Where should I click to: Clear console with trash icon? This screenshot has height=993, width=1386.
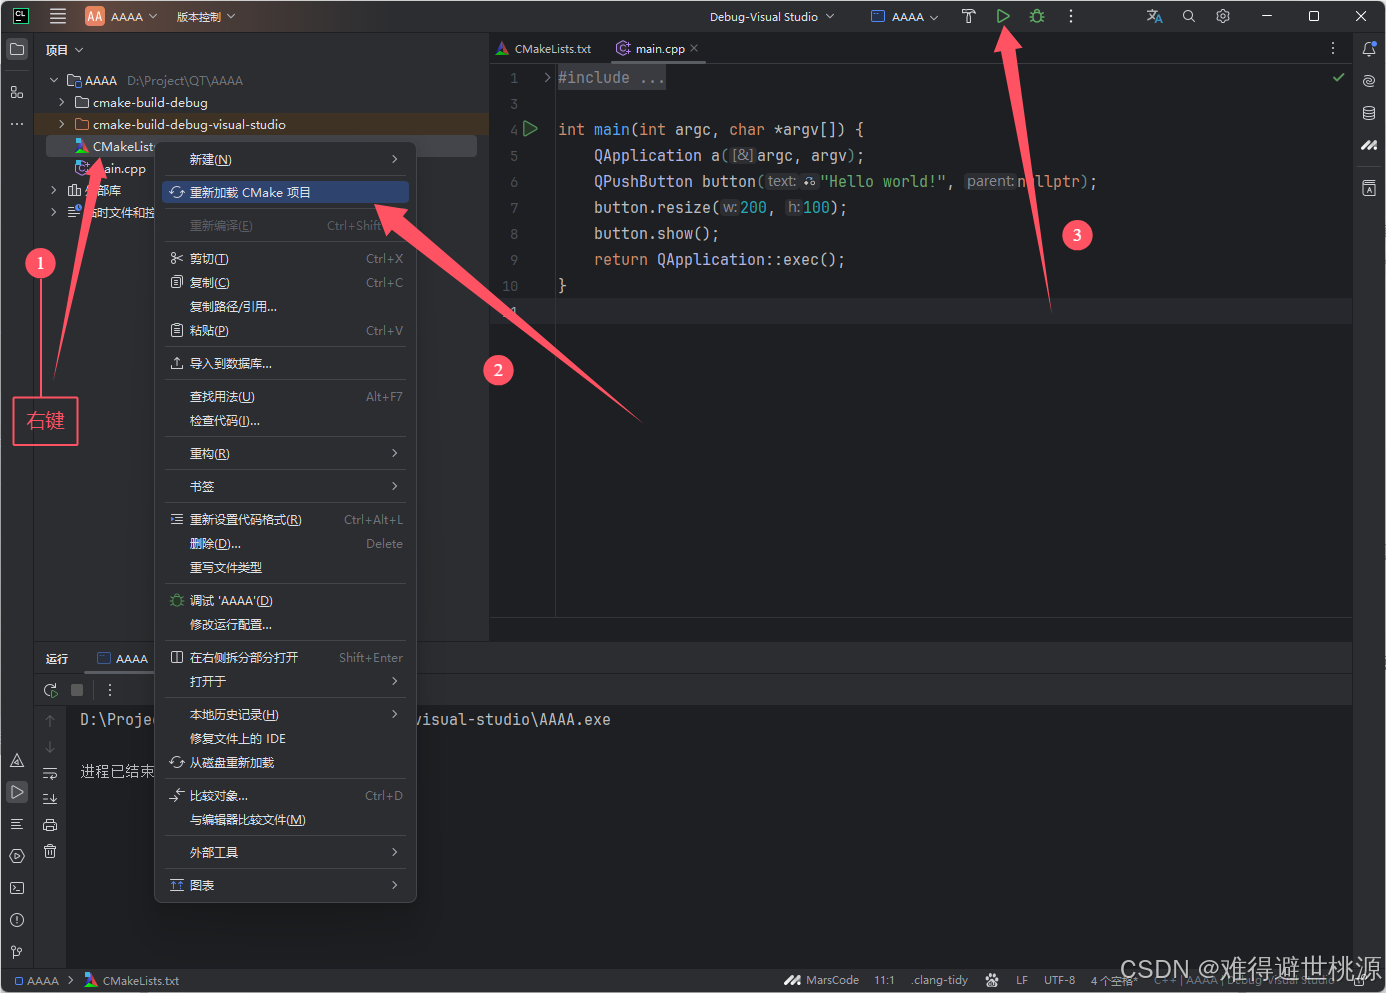click(x=50, y=851)
